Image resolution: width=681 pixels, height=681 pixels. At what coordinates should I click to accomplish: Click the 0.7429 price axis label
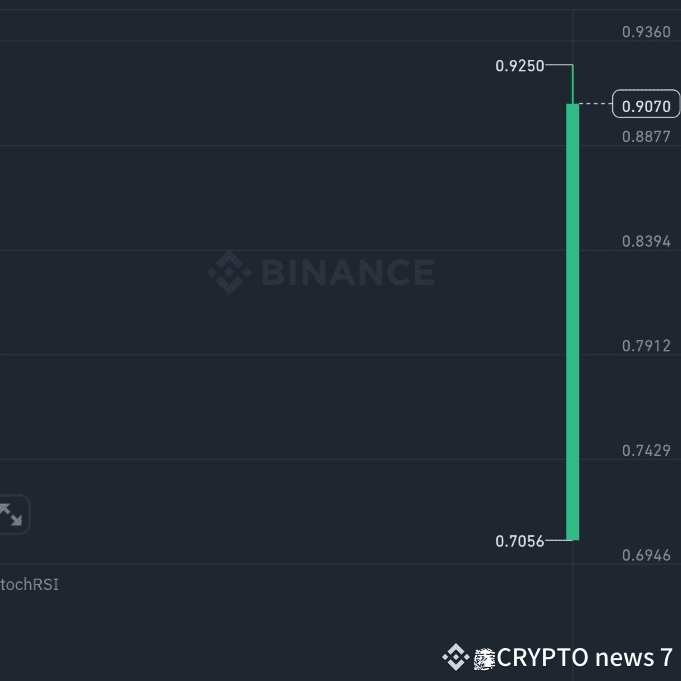click(x=646, y=451)
